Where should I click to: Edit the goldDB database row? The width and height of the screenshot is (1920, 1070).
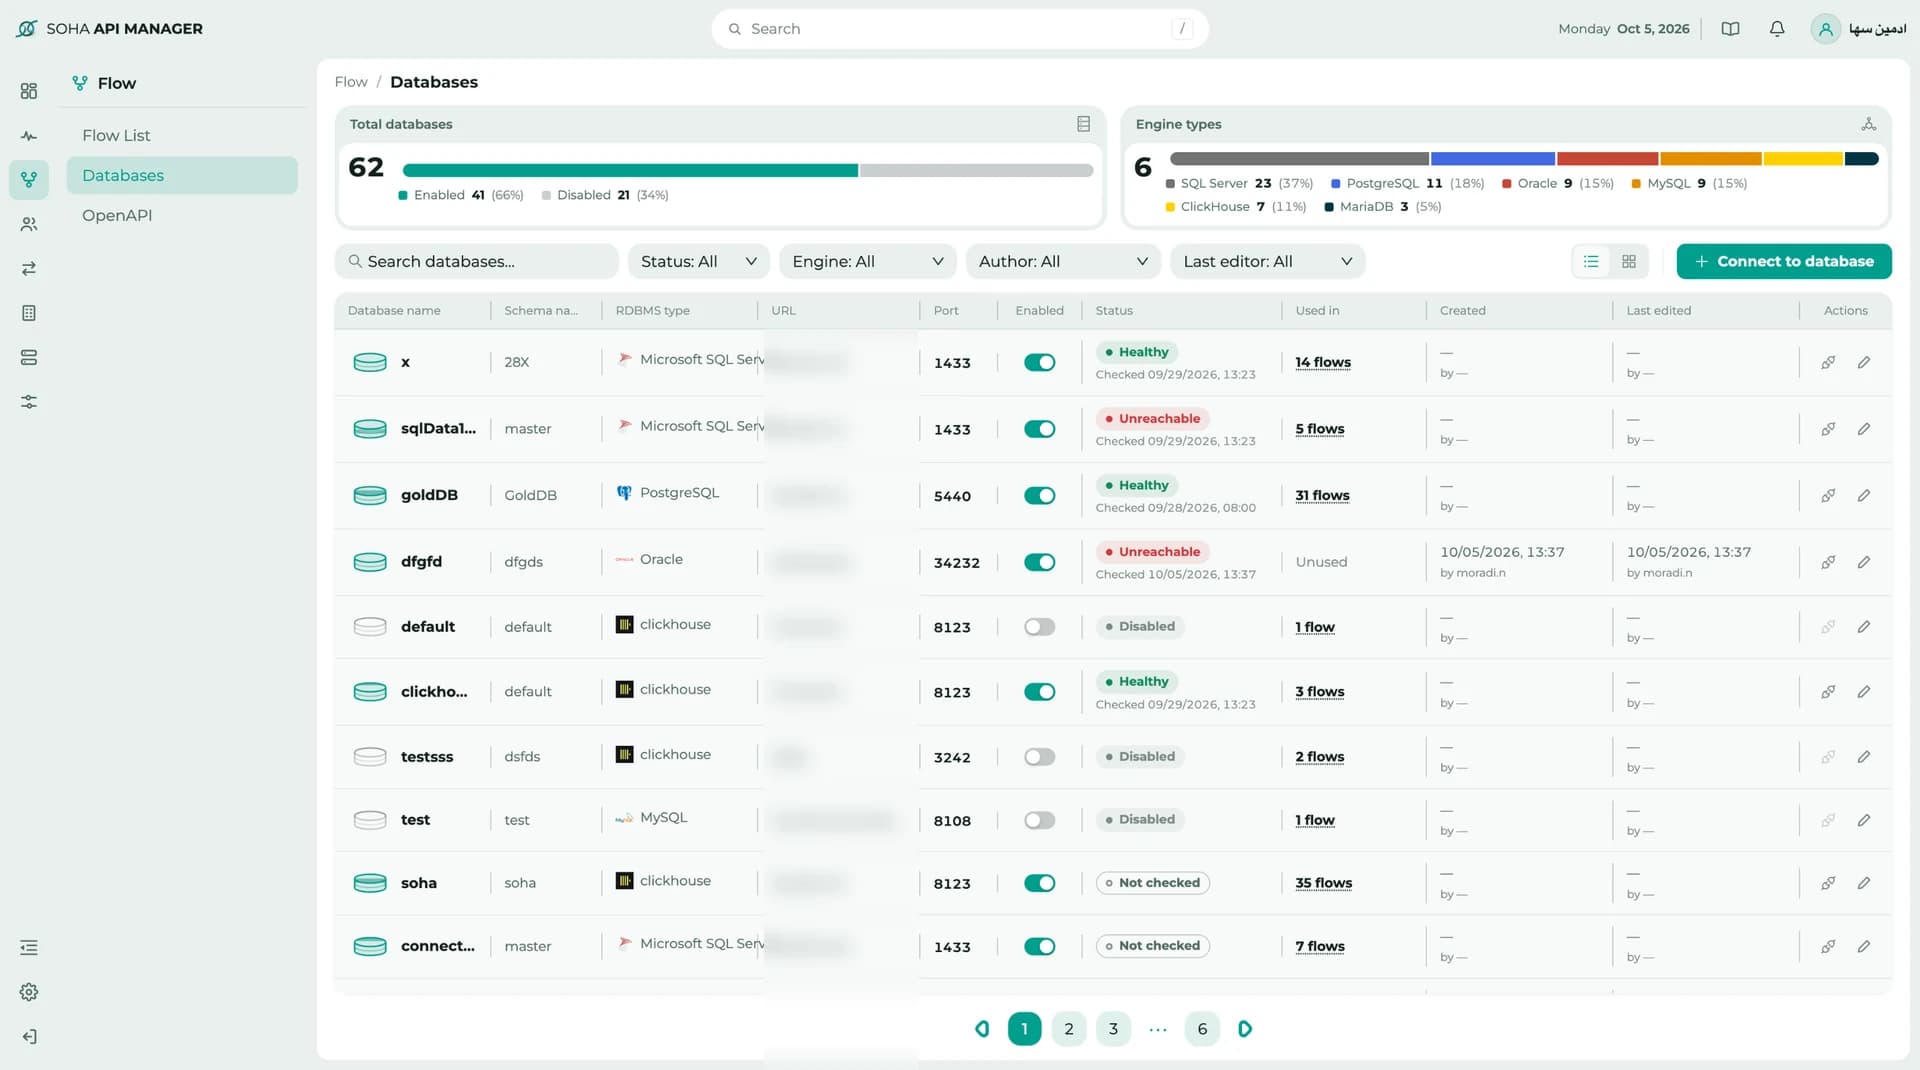pos(1864,496)
